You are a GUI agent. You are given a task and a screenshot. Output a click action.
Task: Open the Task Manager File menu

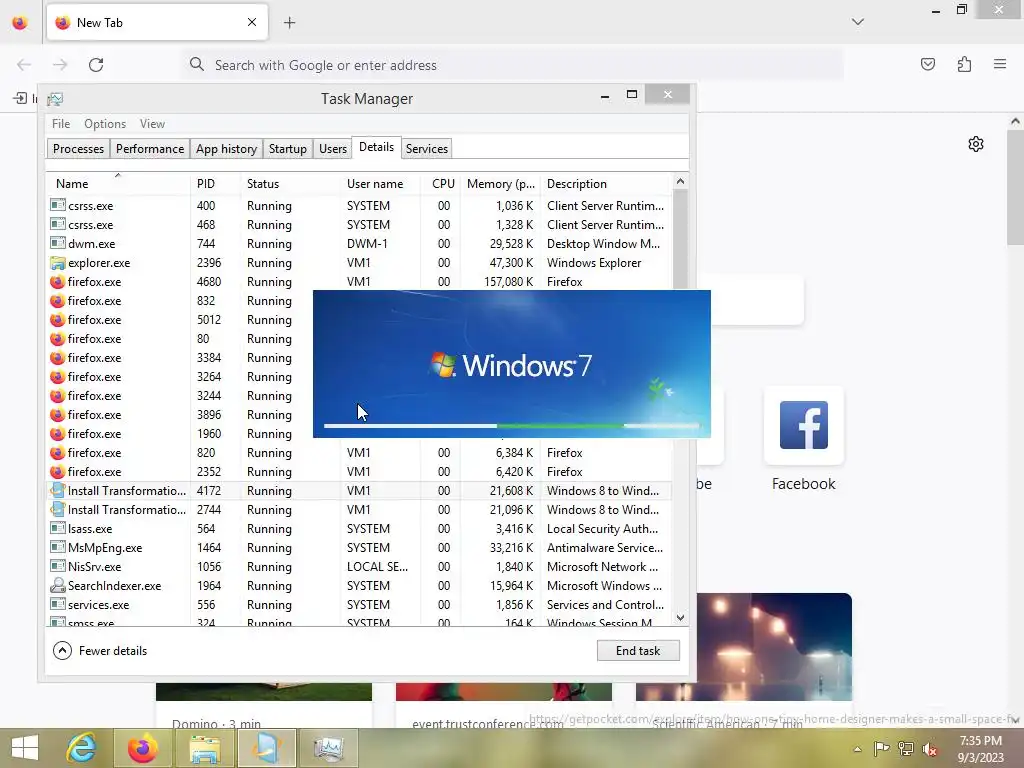[x=61, y=123]
